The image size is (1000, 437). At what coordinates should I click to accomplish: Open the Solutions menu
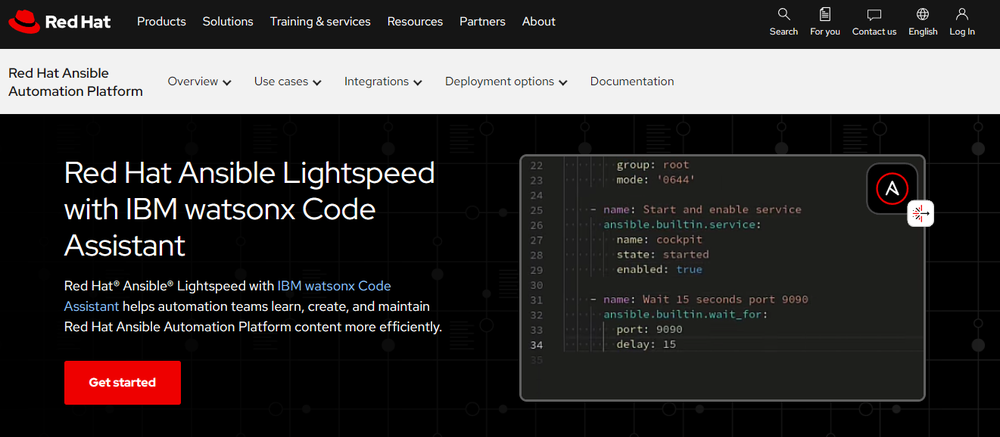[228, 22]
